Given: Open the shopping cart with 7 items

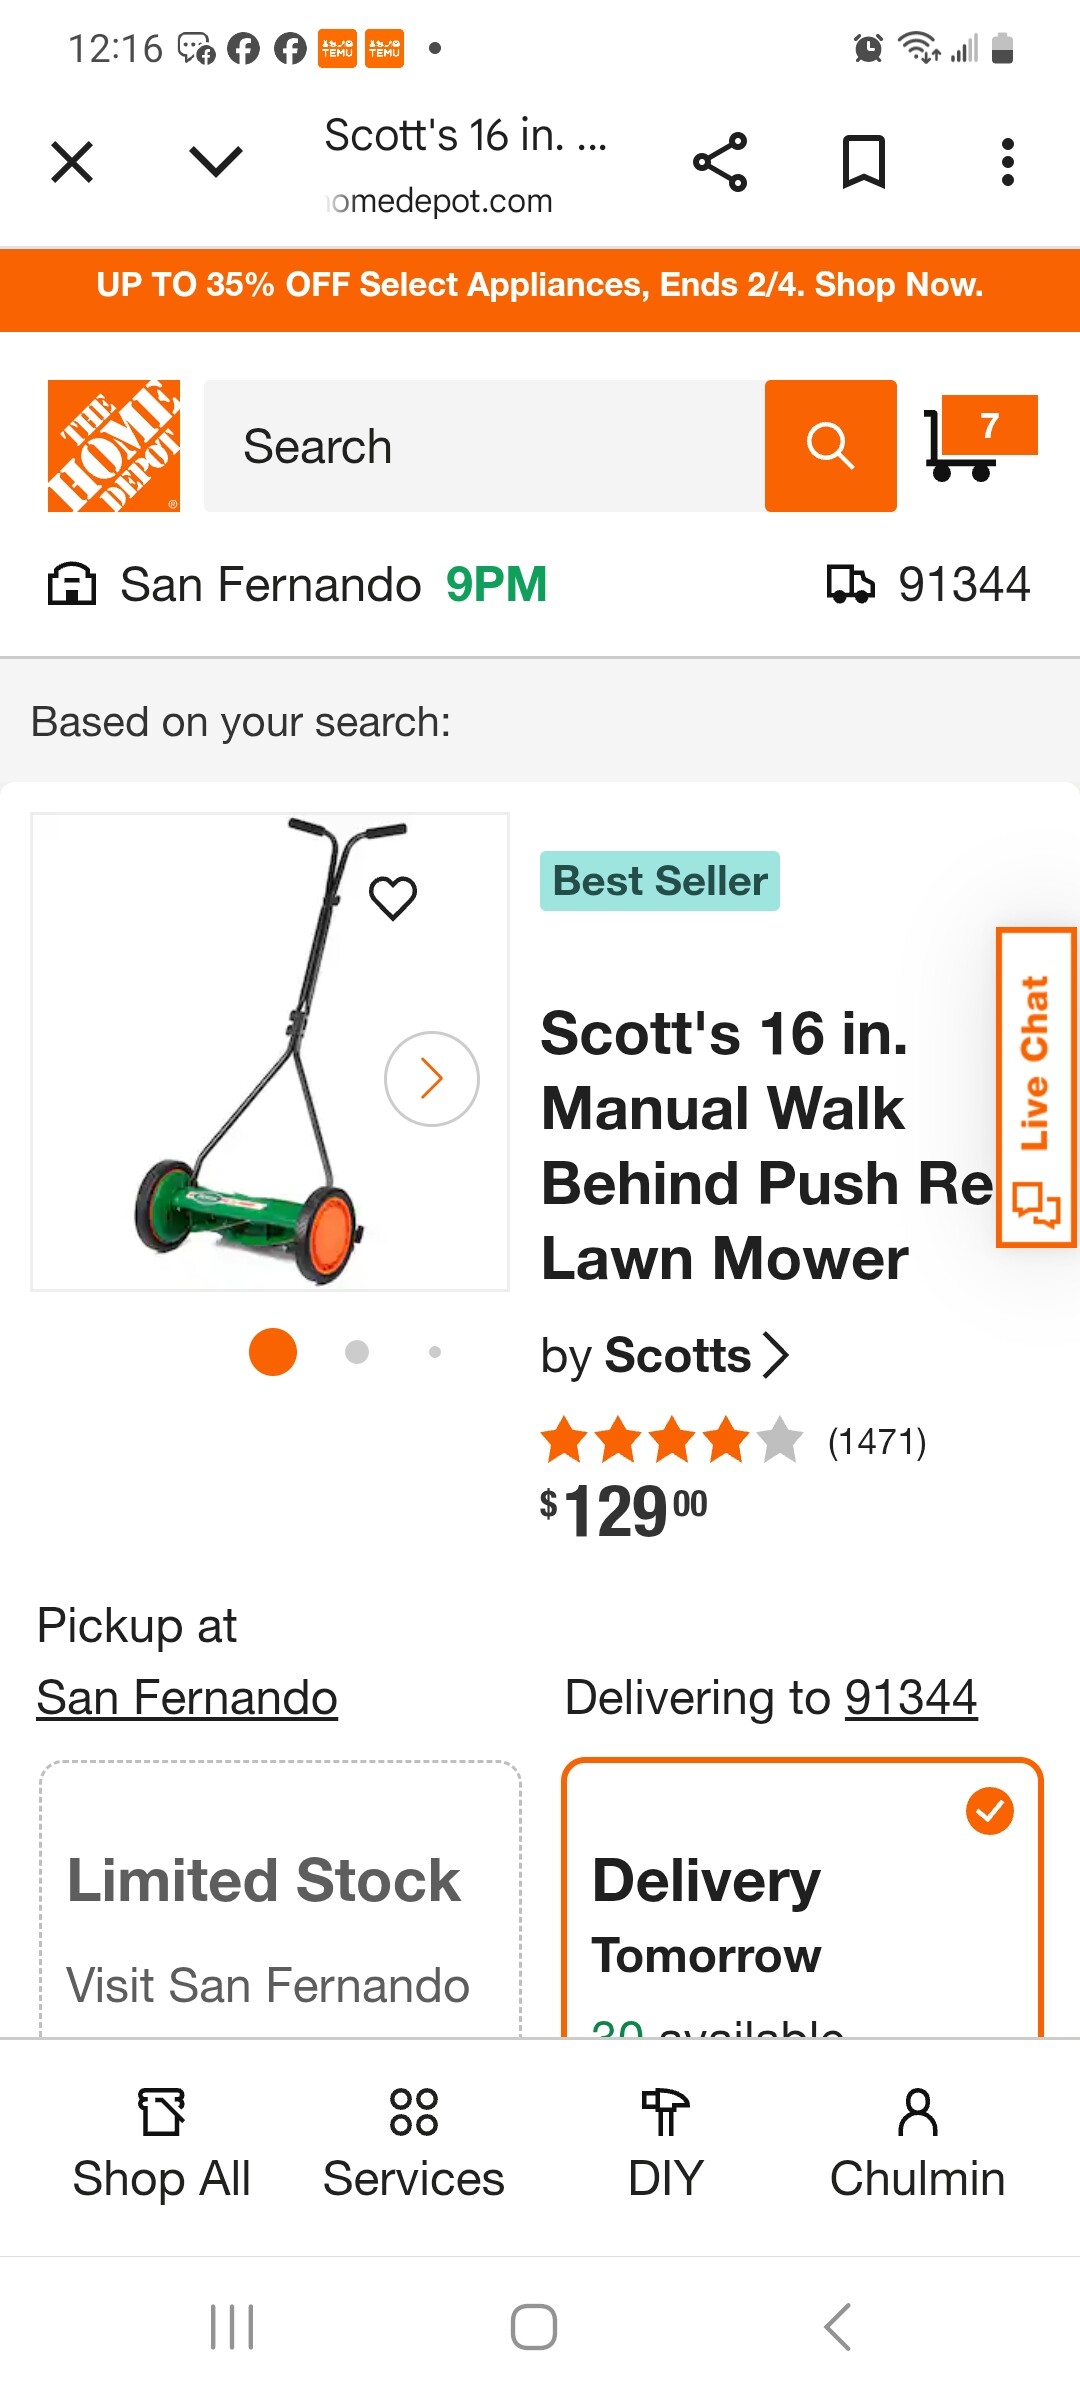Looking at the screenshot, I should pos(980,441).
